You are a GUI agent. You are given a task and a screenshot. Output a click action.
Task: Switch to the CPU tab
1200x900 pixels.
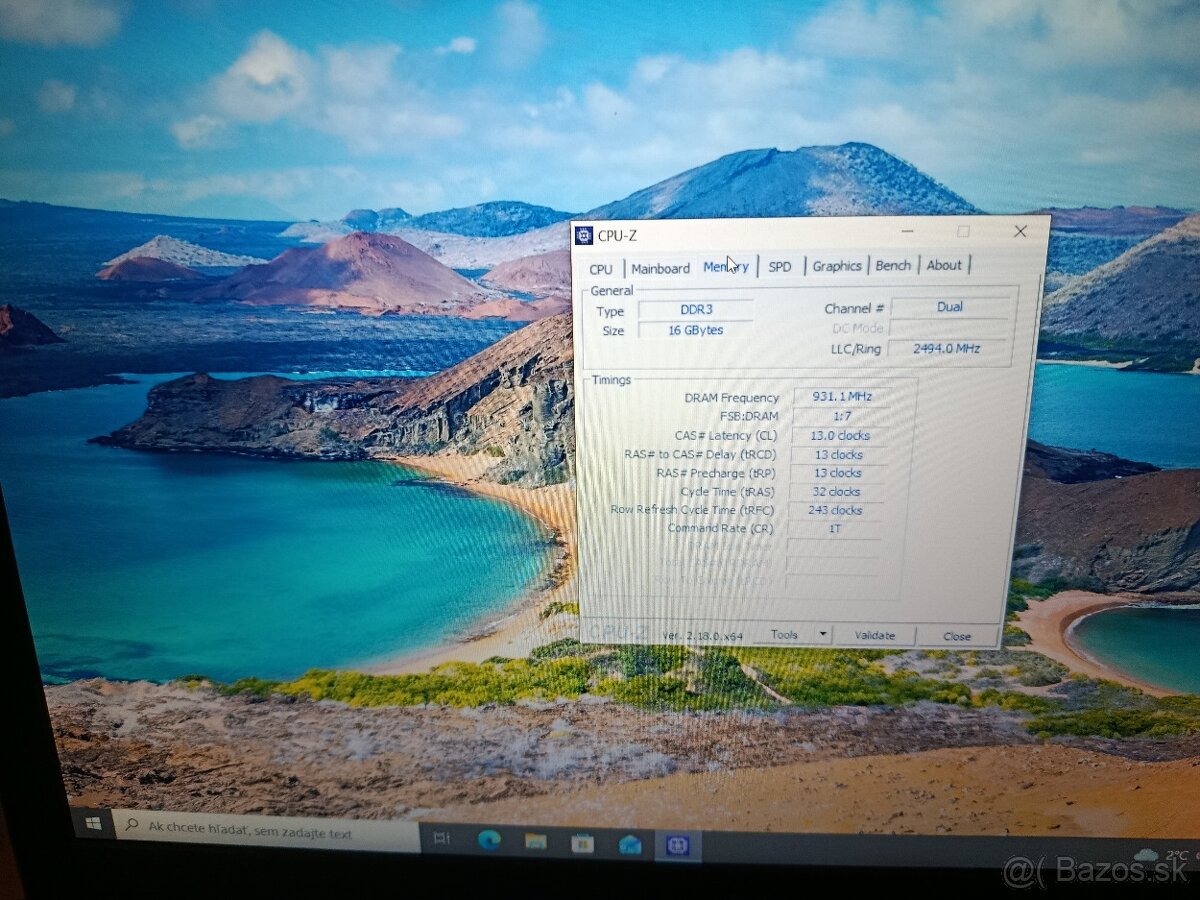pyautogui.click(x=601, y=268)
